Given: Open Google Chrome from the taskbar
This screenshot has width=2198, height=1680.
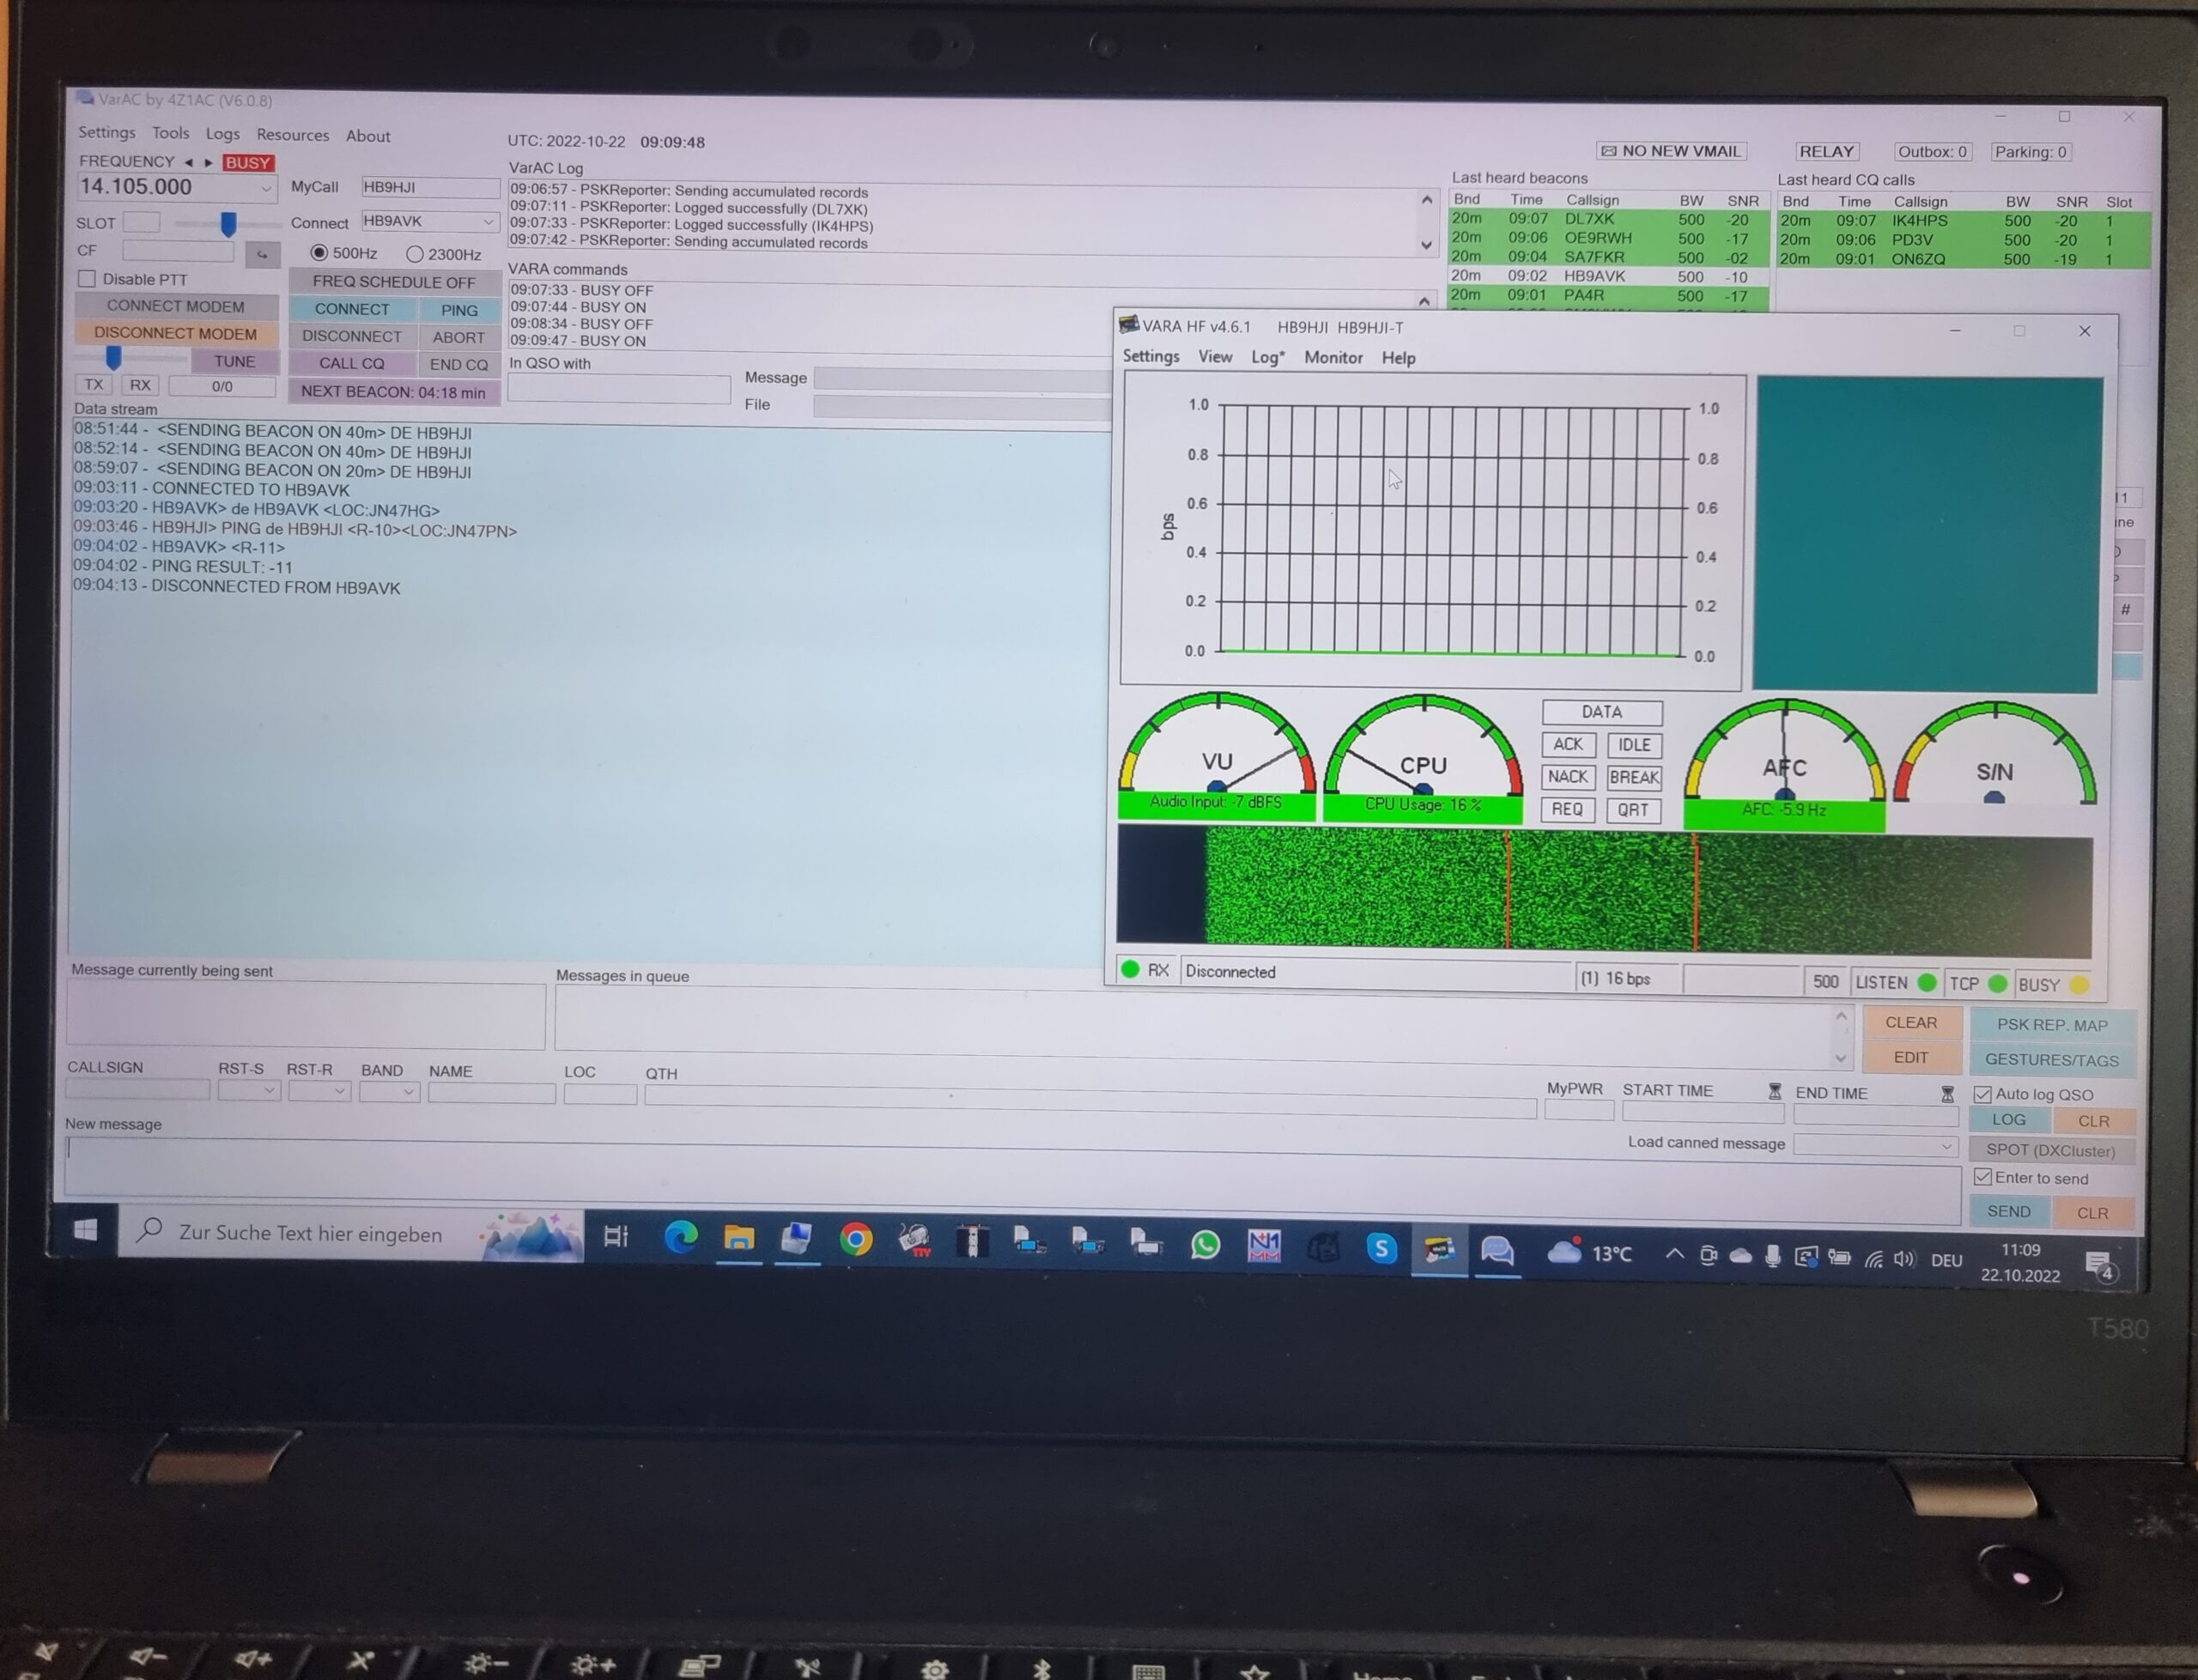Looking at the screenshot, I should coord(855,1241).
